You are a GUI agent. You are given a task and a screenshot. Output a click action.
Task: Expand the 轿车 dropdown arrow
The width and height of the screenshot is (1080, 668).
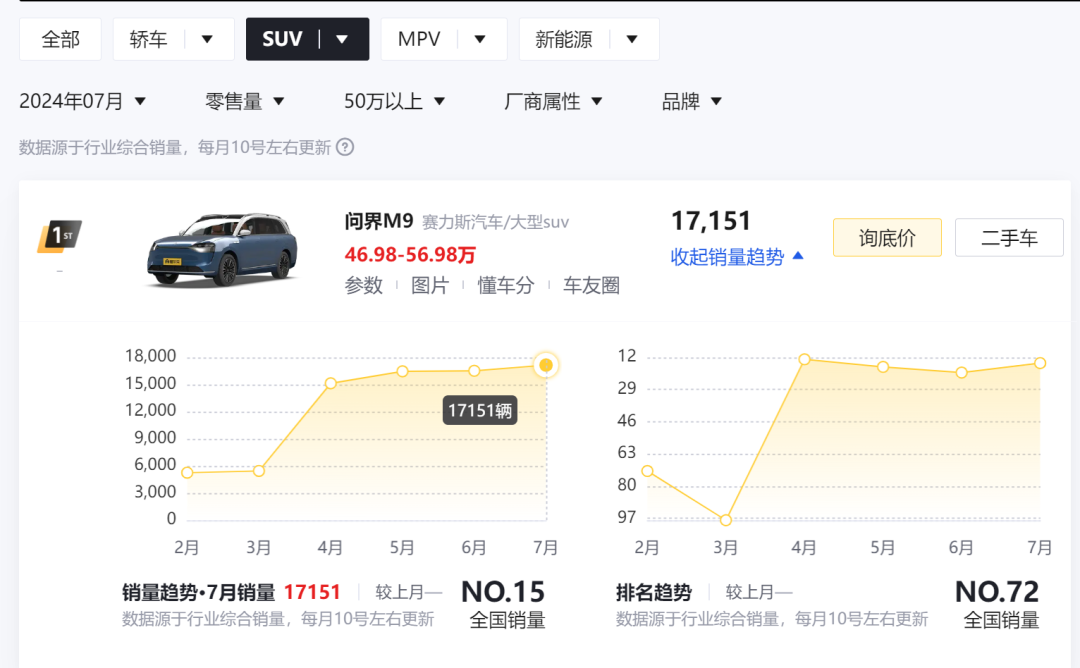[207, 39]
